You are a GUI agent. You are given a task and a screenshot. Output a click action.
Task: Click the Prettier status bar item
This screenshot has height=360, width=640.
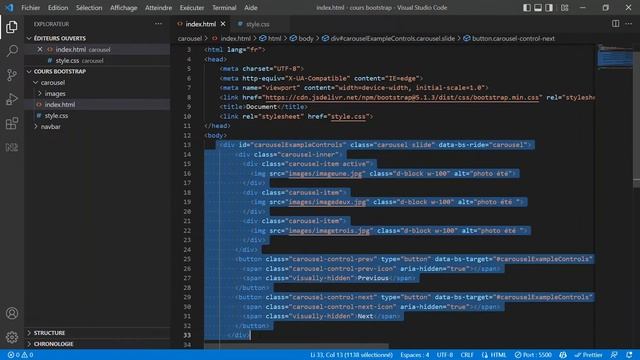coord(589,355)
